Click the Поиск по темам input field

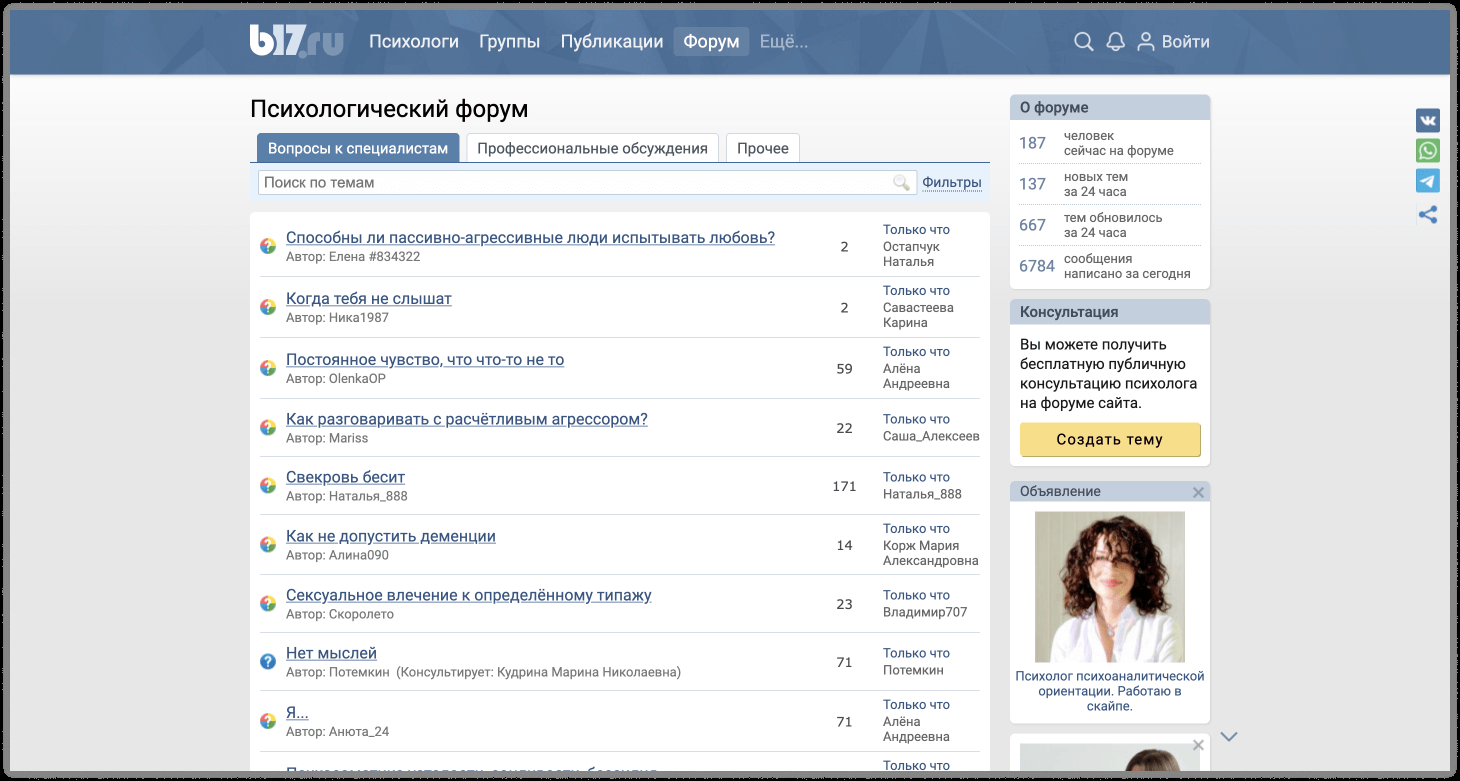[573, 182]
